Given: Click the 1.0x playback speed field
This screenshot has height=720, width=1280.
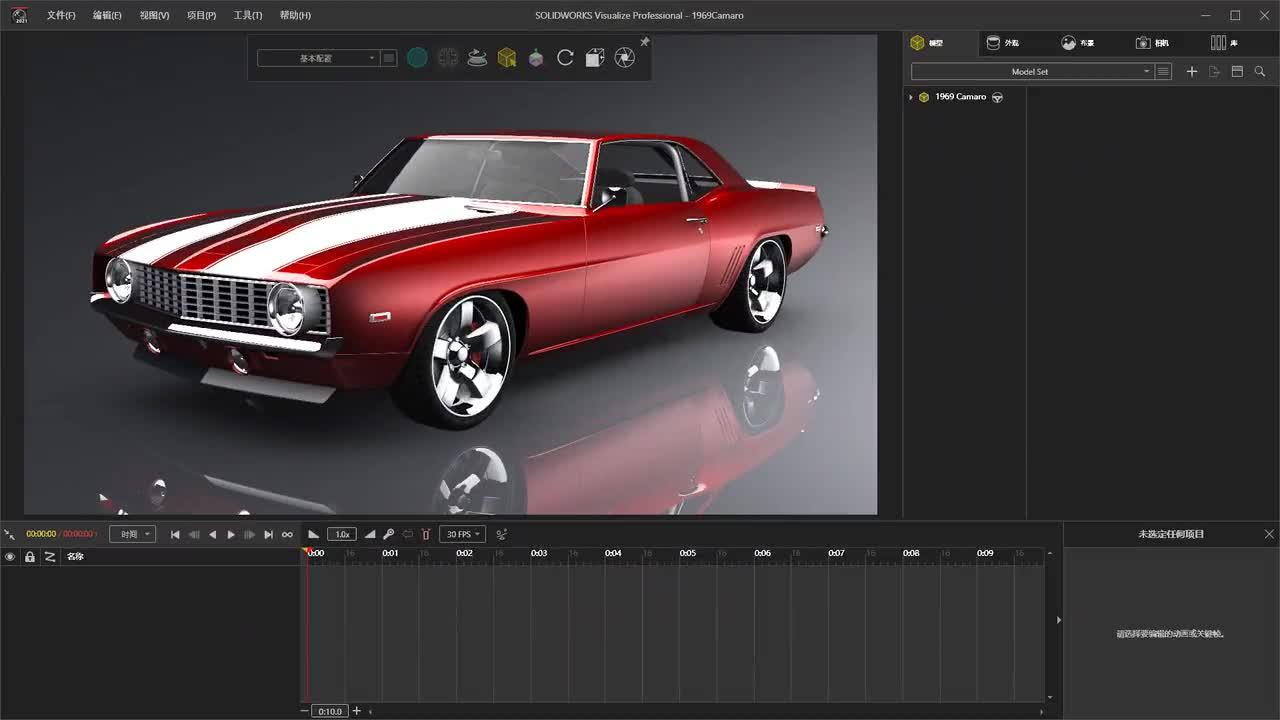Looking at the screenshot, I should 342,533.
